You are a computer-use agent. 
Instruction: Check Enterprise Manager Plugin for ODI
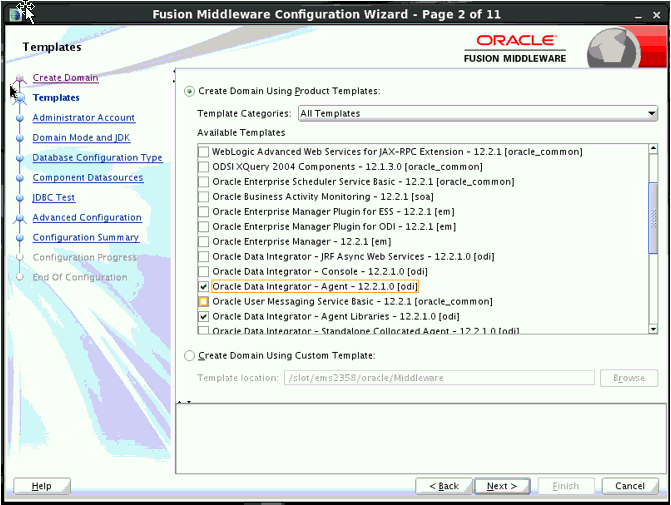204,226
